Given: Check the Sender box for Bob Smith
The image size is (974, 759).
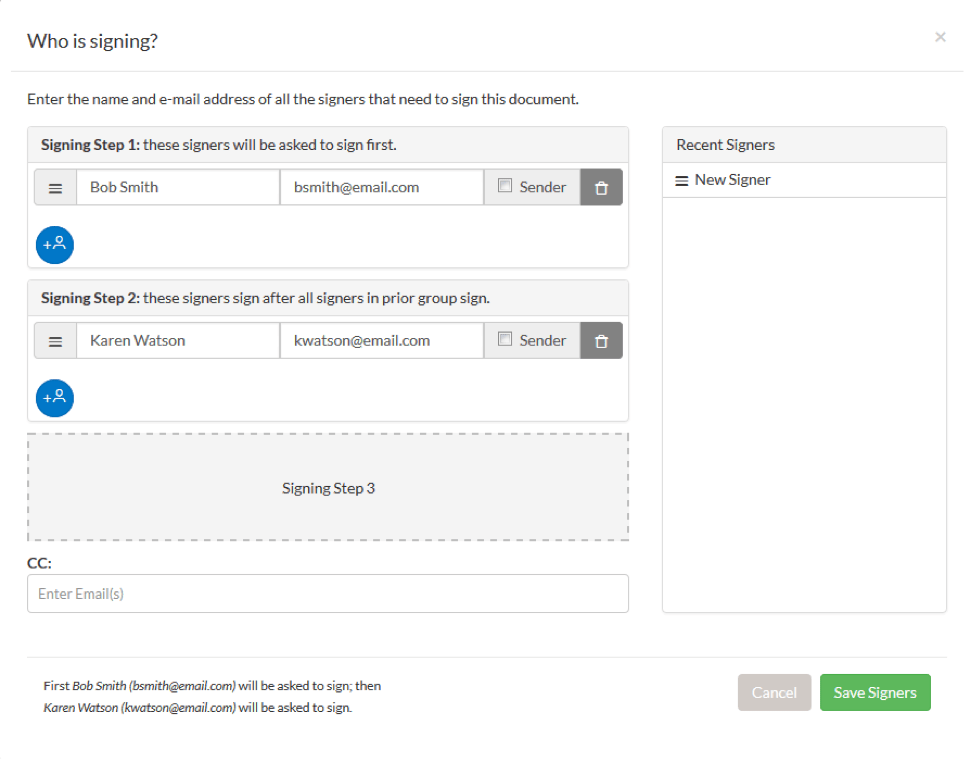Looking at the screenshot, I should [505, 185].
